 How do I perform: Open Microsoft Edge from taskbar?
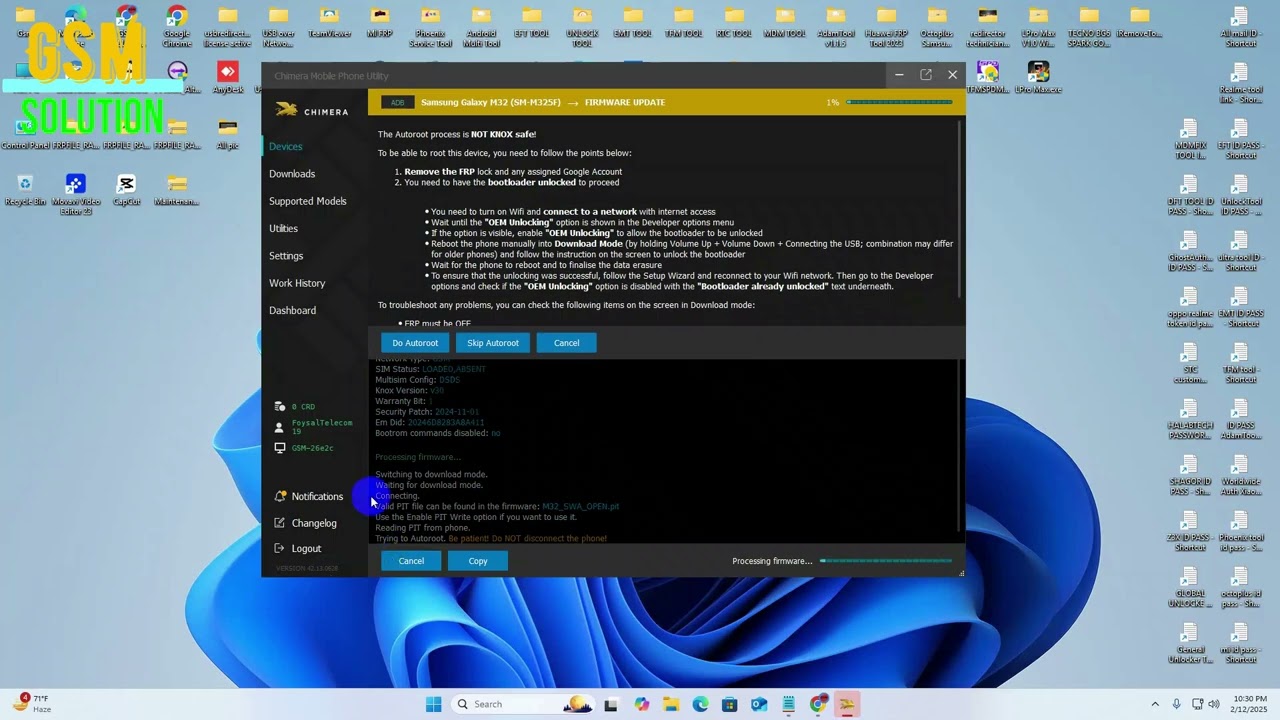pyautogui.click(x=700, y=704)
